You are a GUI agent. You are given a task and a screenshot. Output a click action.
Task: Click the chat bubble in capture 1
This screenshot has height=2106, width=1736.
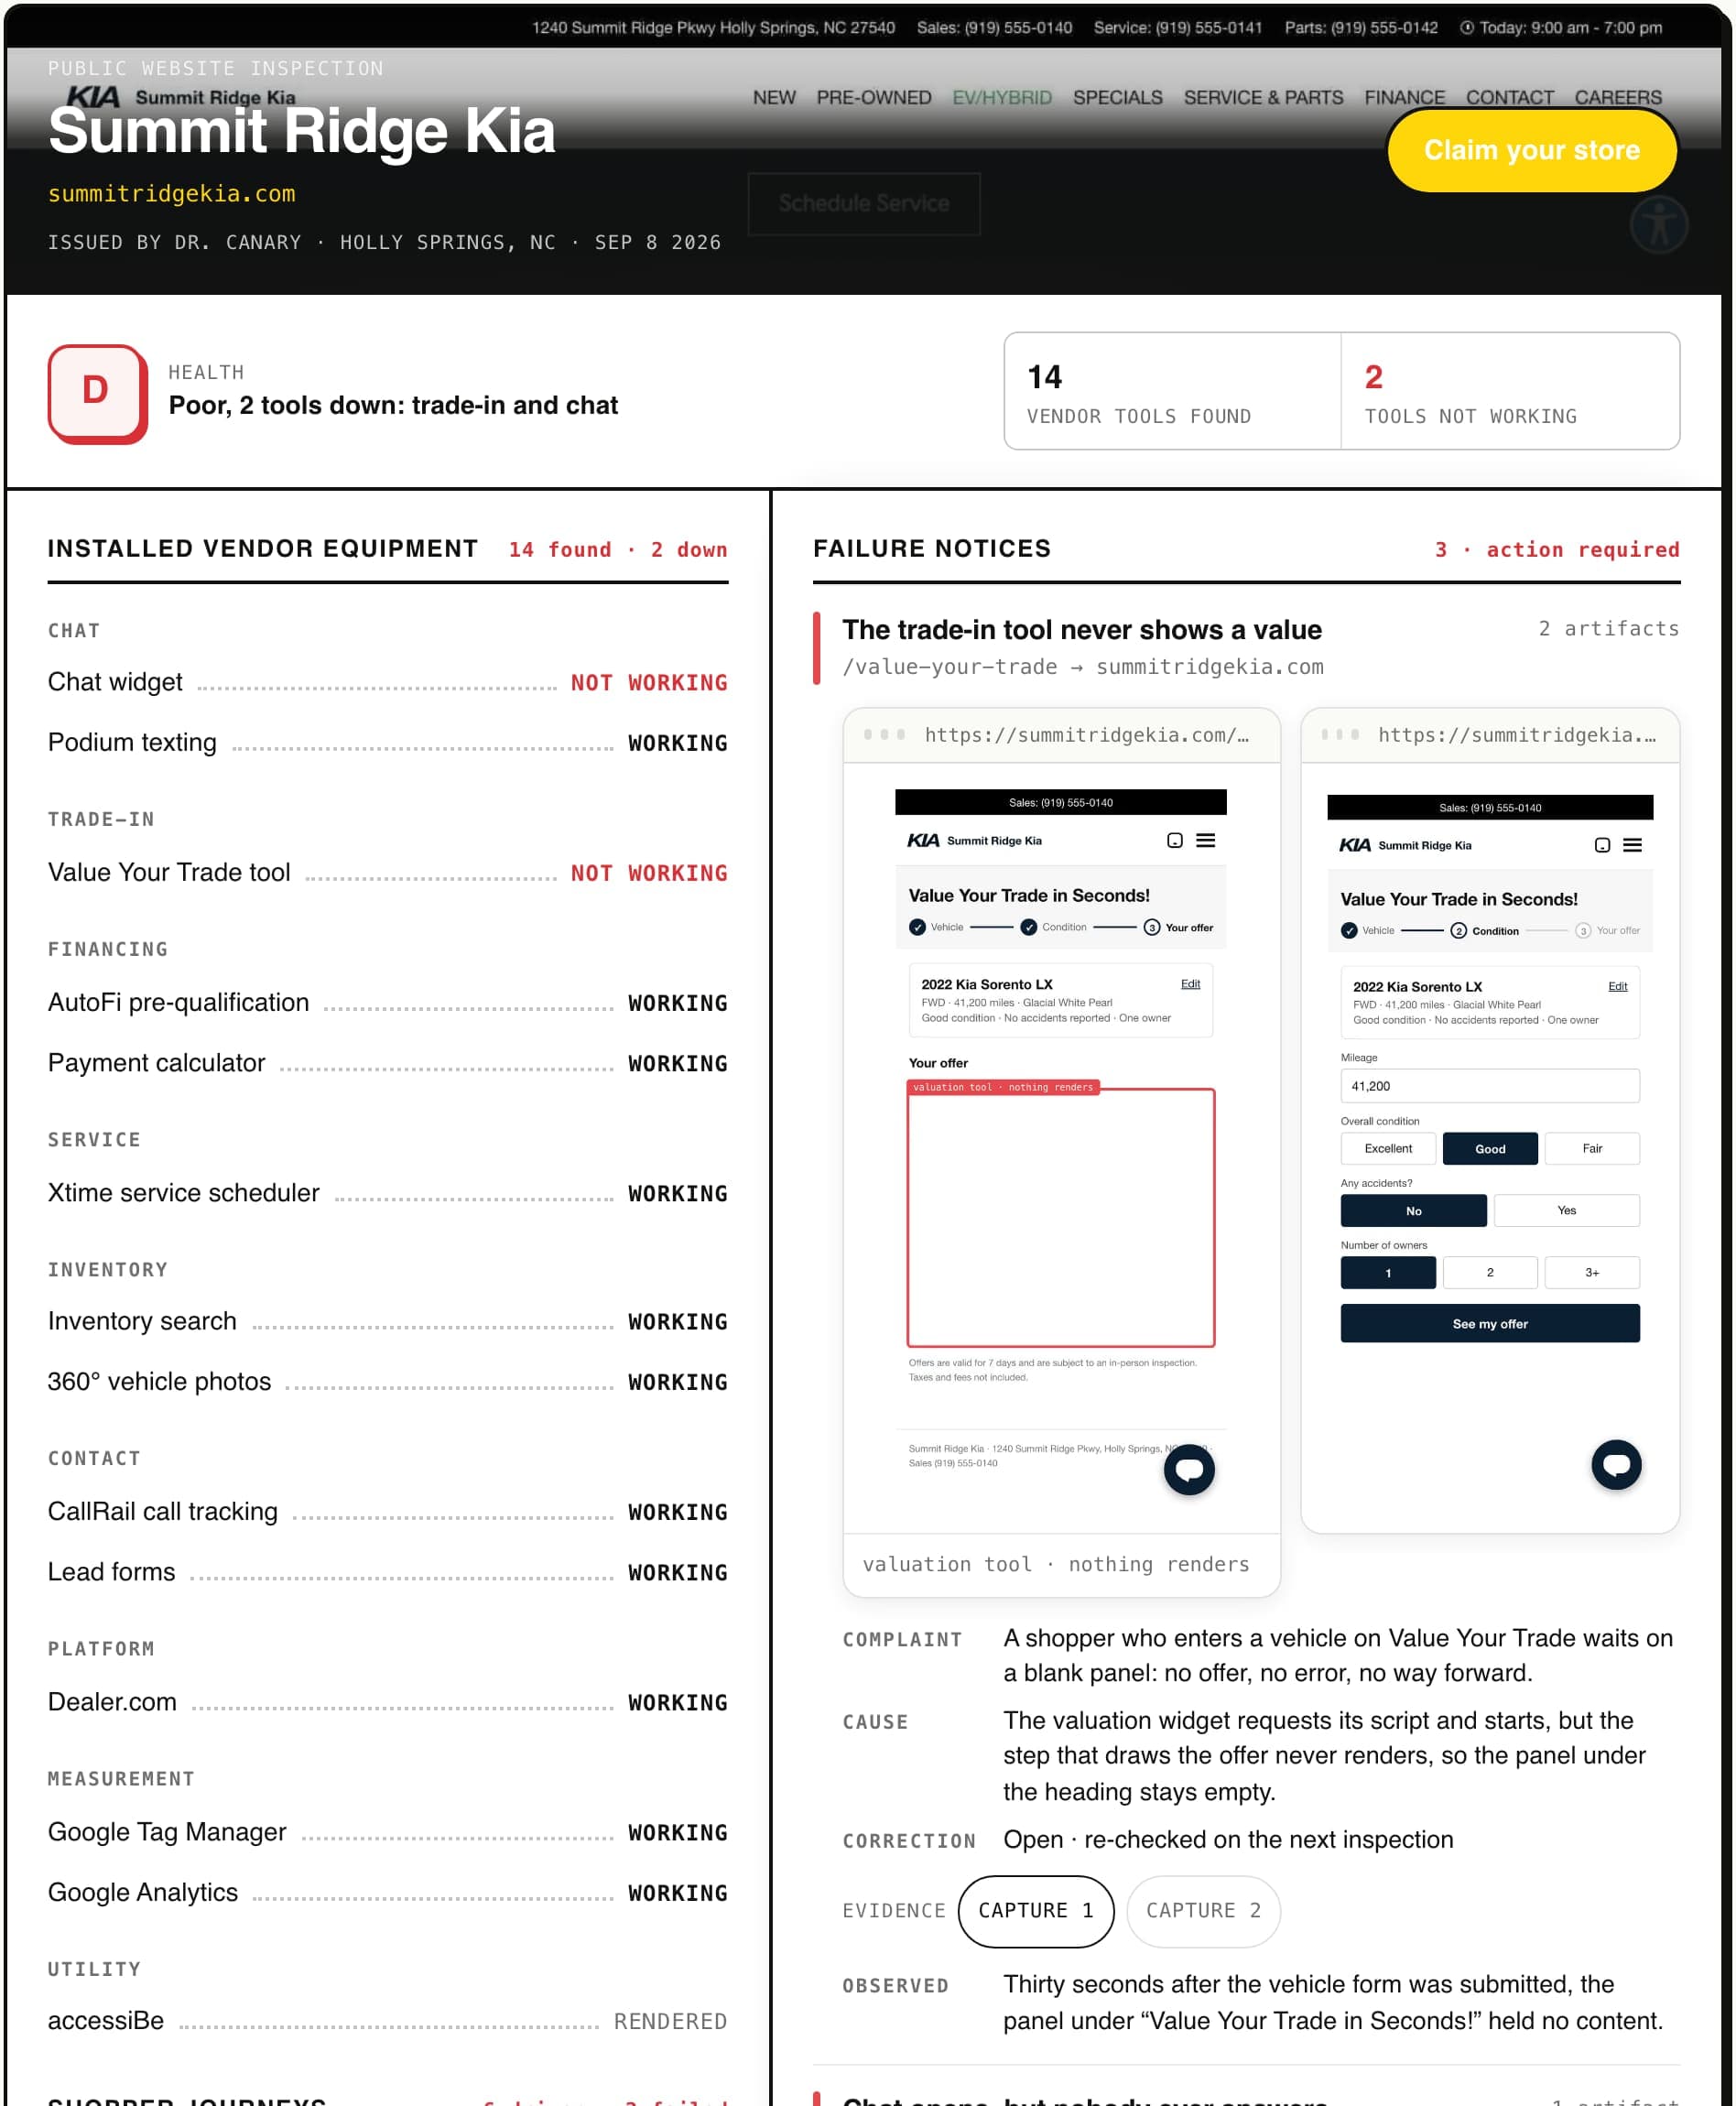(1189, 1468)
